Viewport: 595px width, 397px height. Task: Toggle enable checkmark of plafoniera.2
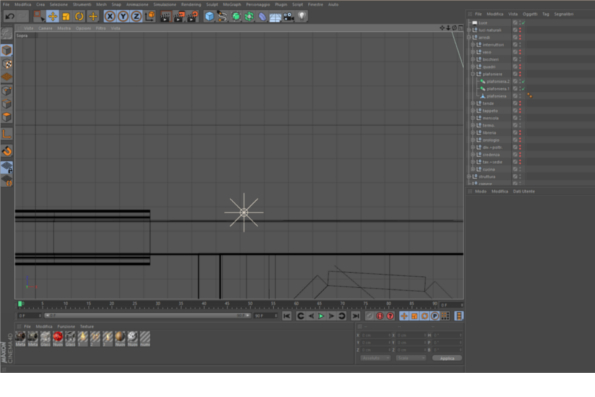(523, 82)
